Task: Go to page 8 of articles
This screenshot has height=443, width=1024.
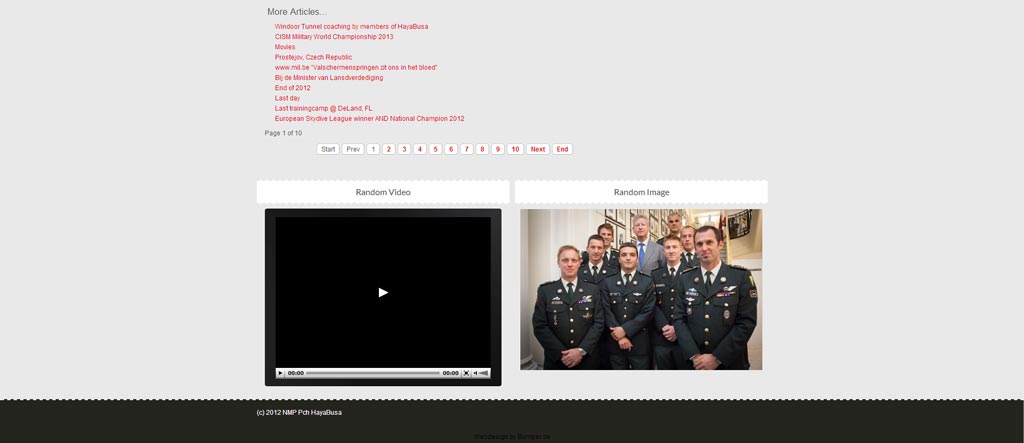Action: click(482, 149)
